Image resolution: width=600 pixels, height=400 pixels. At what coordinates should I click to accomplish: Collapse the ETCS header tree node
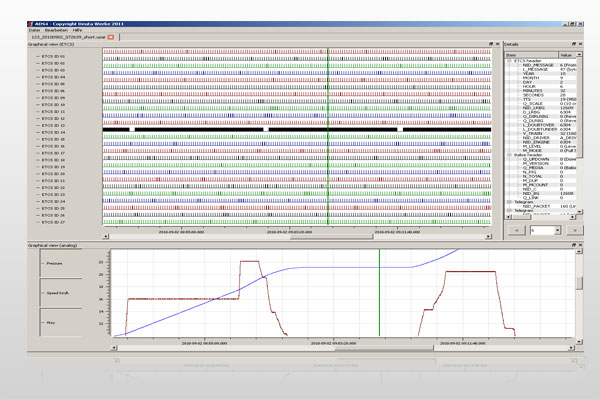coord(509,61)
